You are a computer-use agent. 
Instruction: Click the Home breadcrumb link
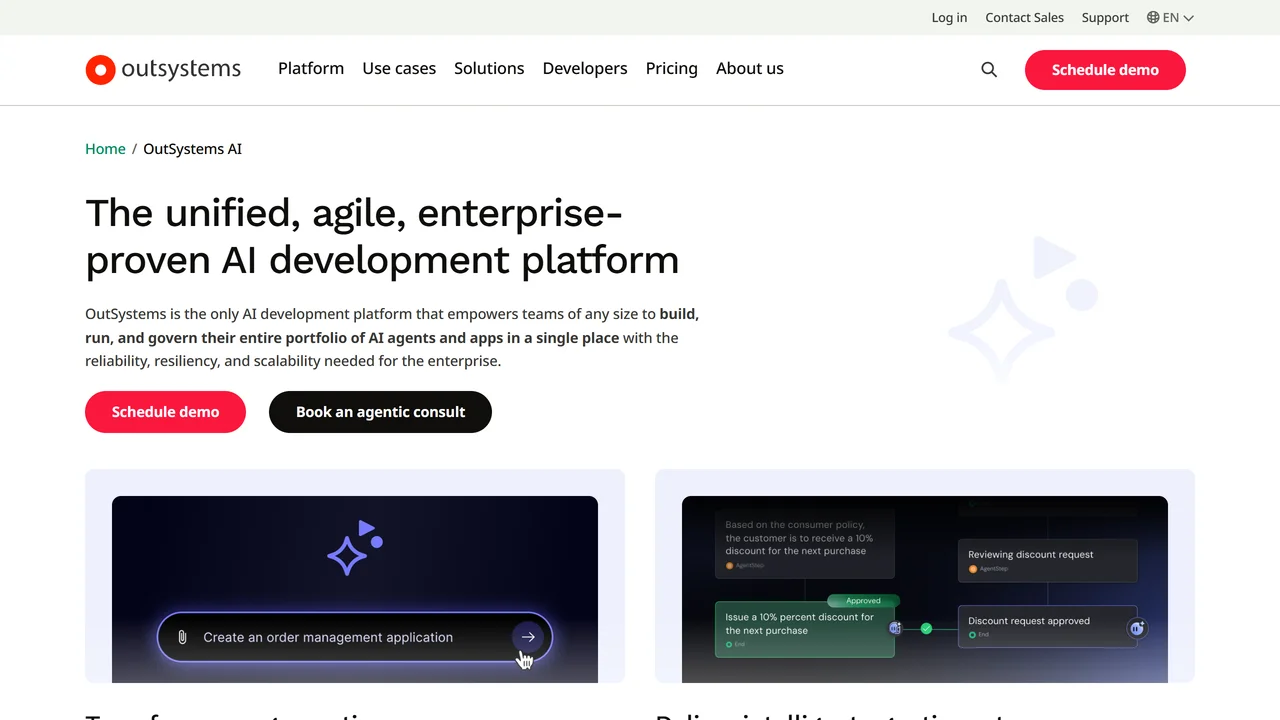pos(105,149)
